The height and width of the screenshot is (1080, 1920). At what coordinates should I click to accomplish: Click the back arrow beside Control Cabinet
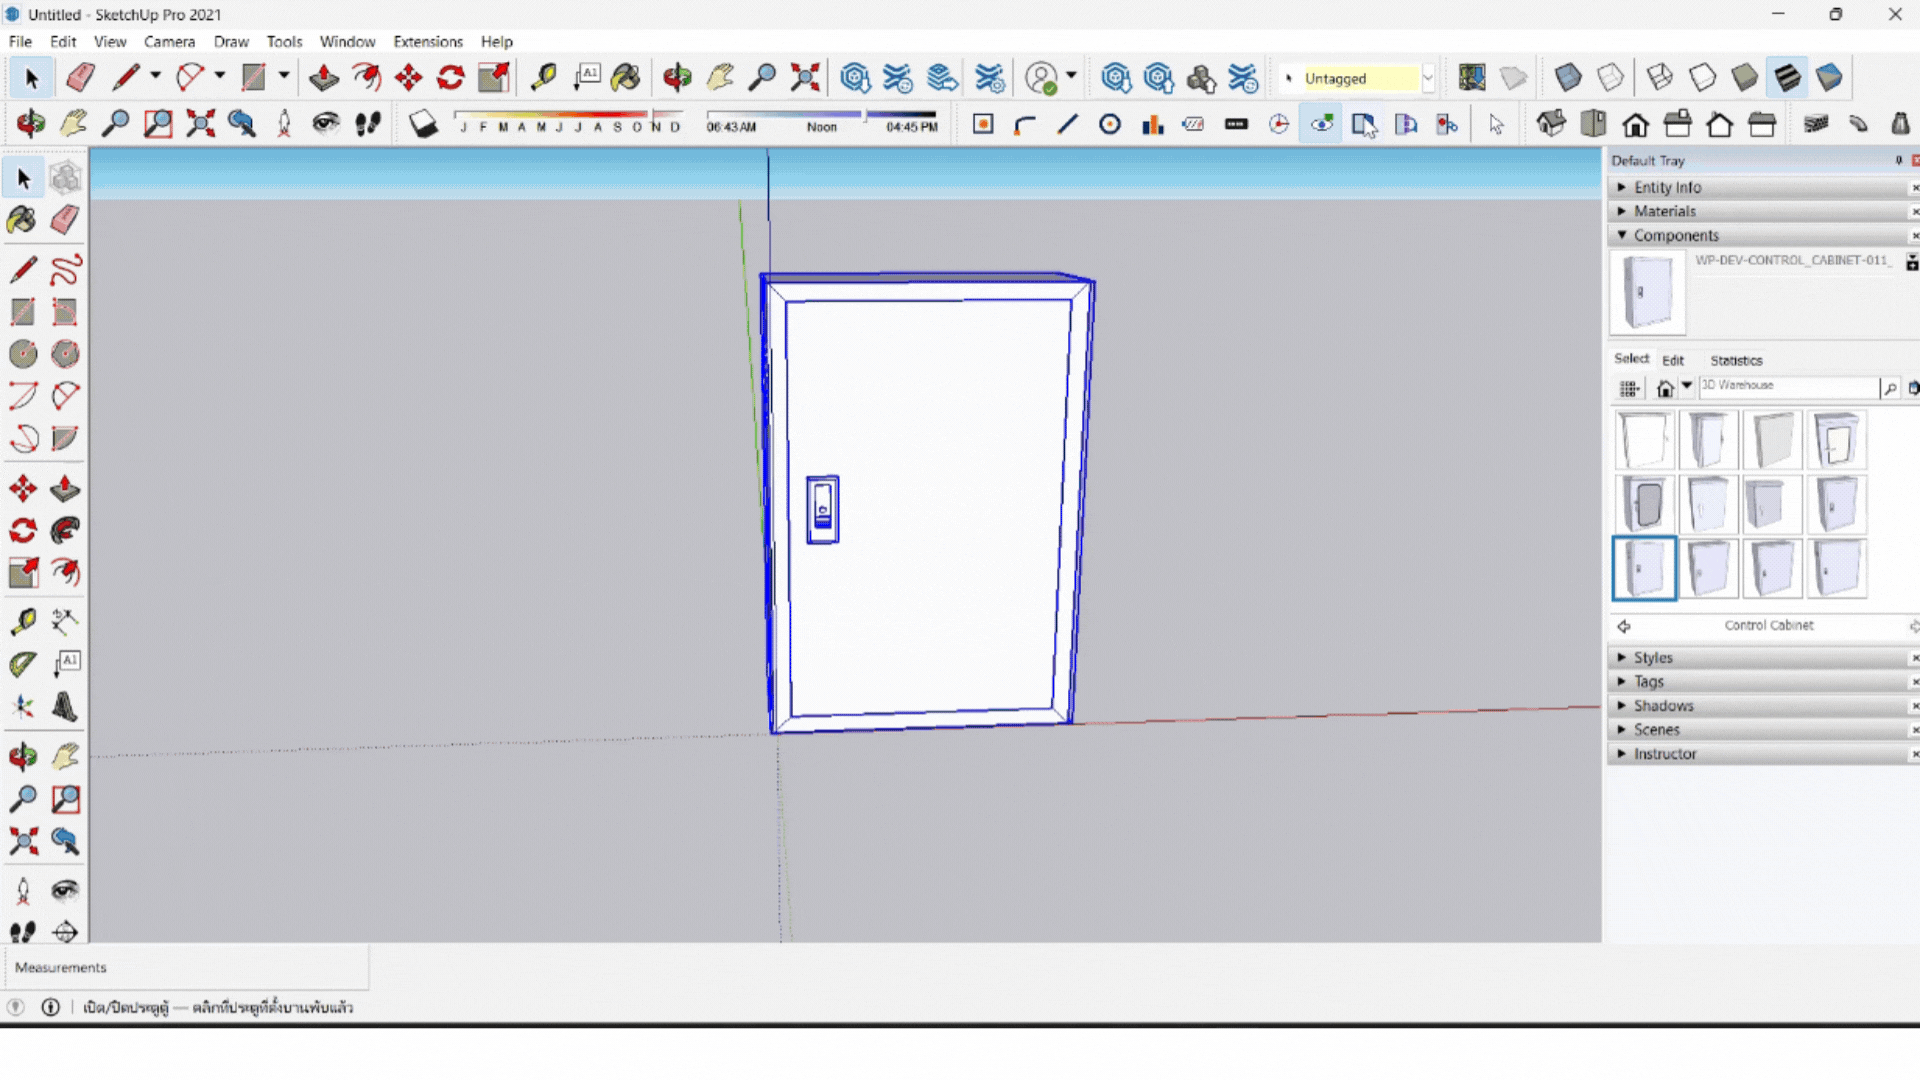pos(1624,626)
